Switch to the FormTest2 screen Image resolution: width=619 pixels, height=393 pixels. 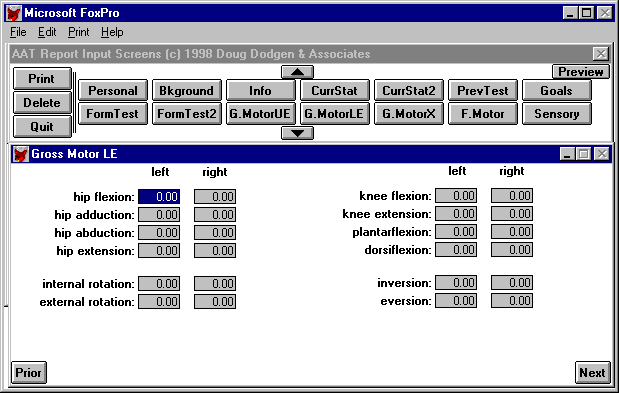(x=187, y=114)
